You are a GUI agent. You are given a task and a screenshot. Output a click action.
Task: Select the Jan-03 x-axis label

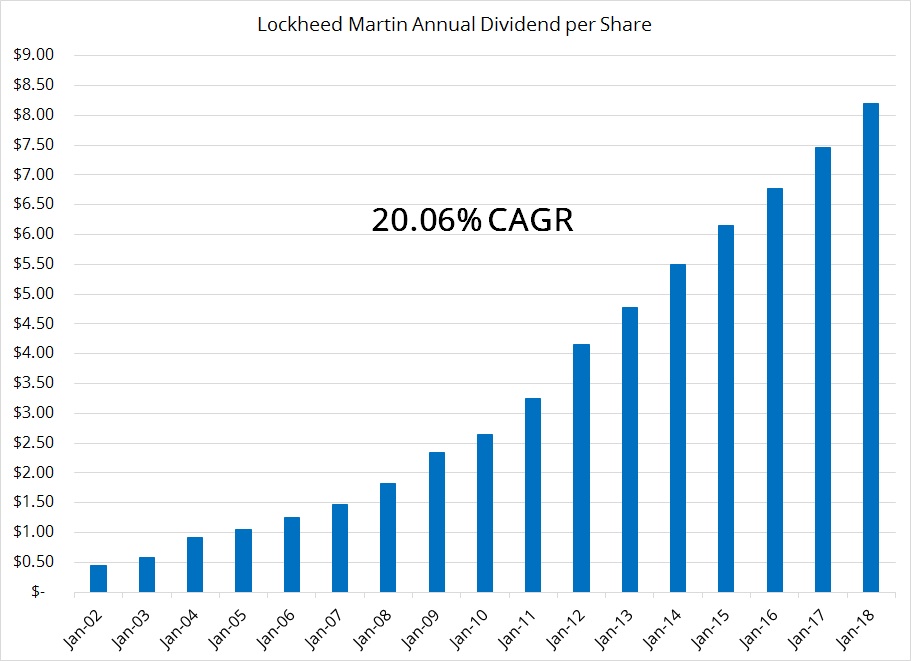131,630
